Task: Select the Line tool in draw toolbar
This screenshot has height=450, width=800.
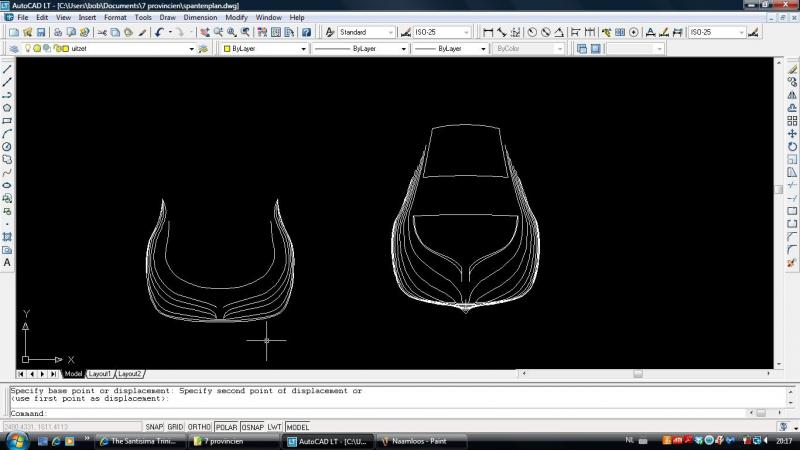Action: tap(7, 69)
